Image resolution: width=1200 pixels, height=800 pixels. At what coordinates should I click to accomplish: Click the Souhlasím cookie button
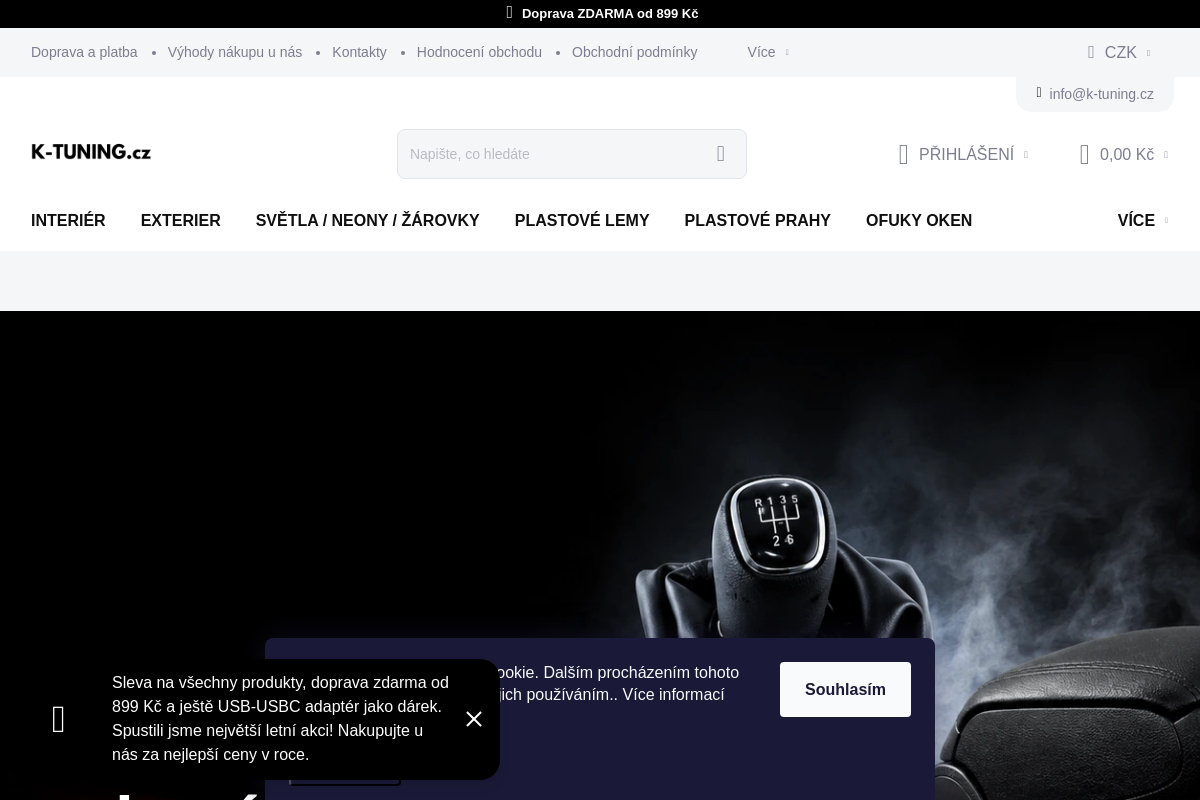[845, 689]
